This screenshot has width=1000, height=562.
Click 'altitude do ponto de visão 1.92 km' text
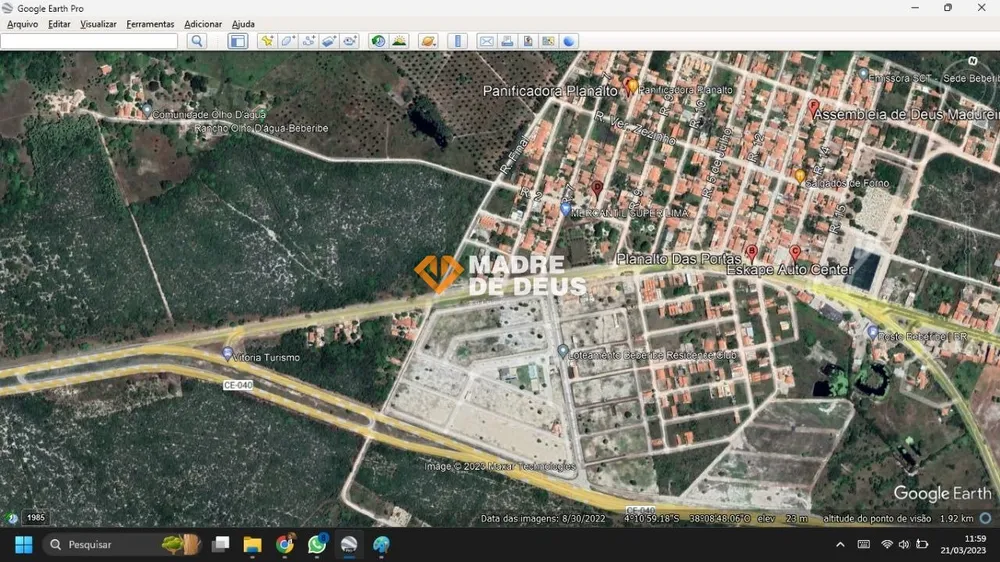click(x=898, y=519)
